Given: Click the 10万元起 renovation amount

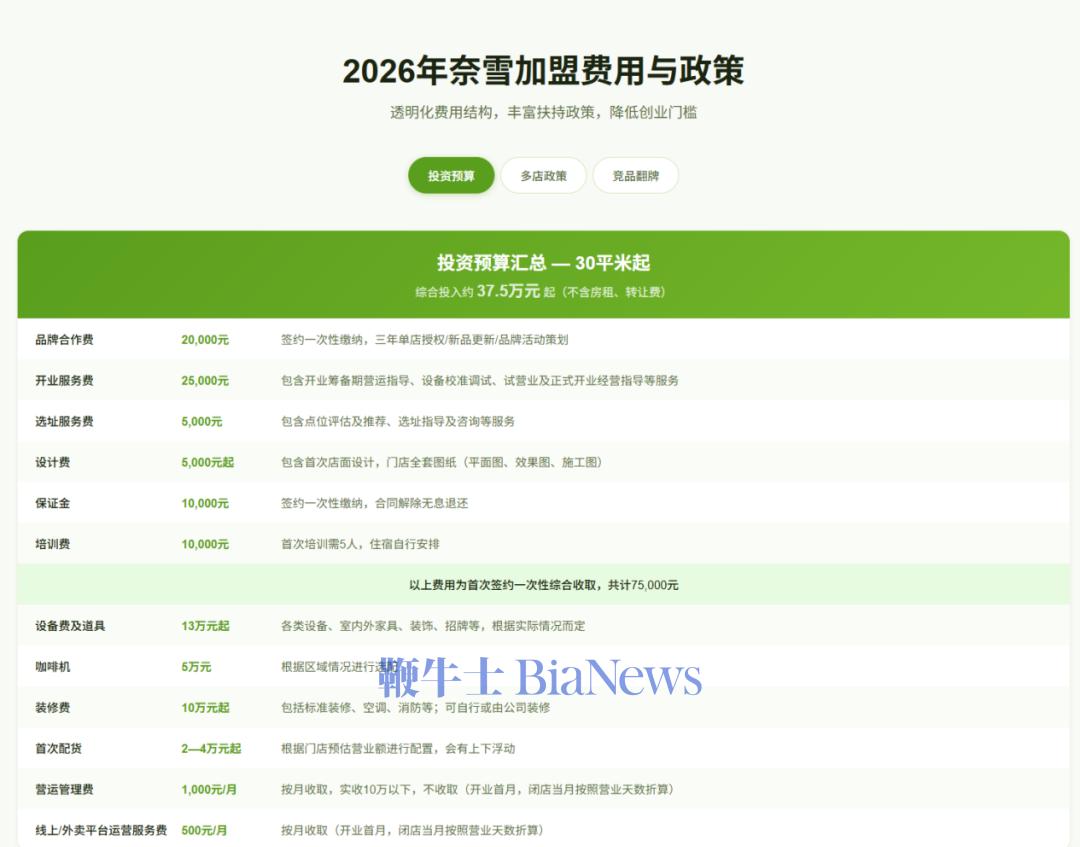Looking at the screenshot, I should tap(205, 707).
